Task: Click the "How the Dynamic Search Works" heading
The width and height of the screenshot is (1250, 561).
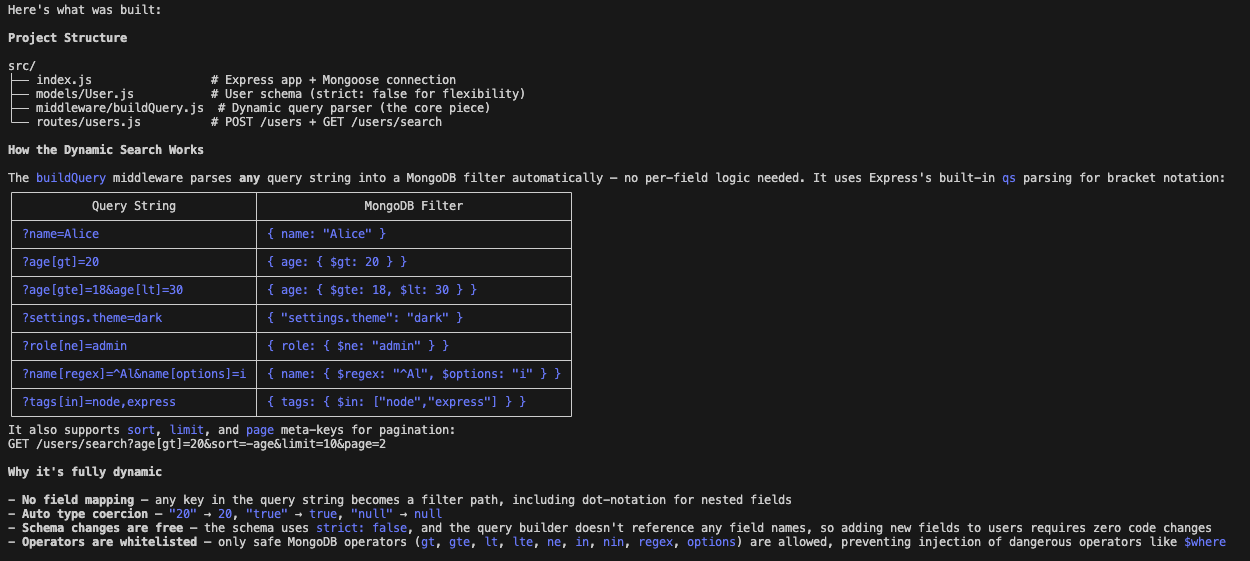Action: (x=106, y=150)
